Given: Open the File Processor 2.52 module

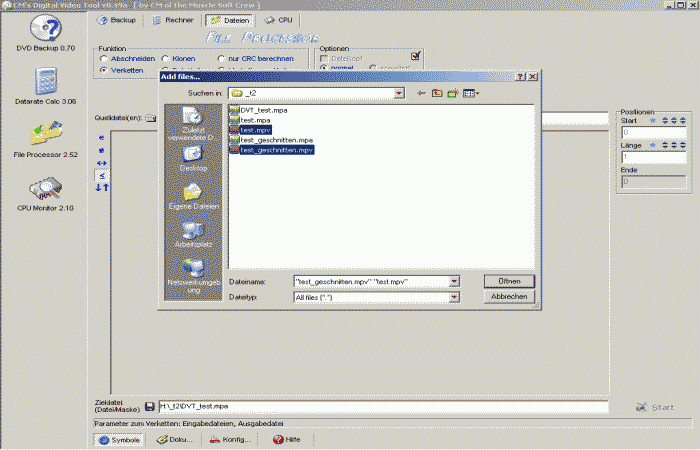Looking at the screenshot, I should point(46,137).
